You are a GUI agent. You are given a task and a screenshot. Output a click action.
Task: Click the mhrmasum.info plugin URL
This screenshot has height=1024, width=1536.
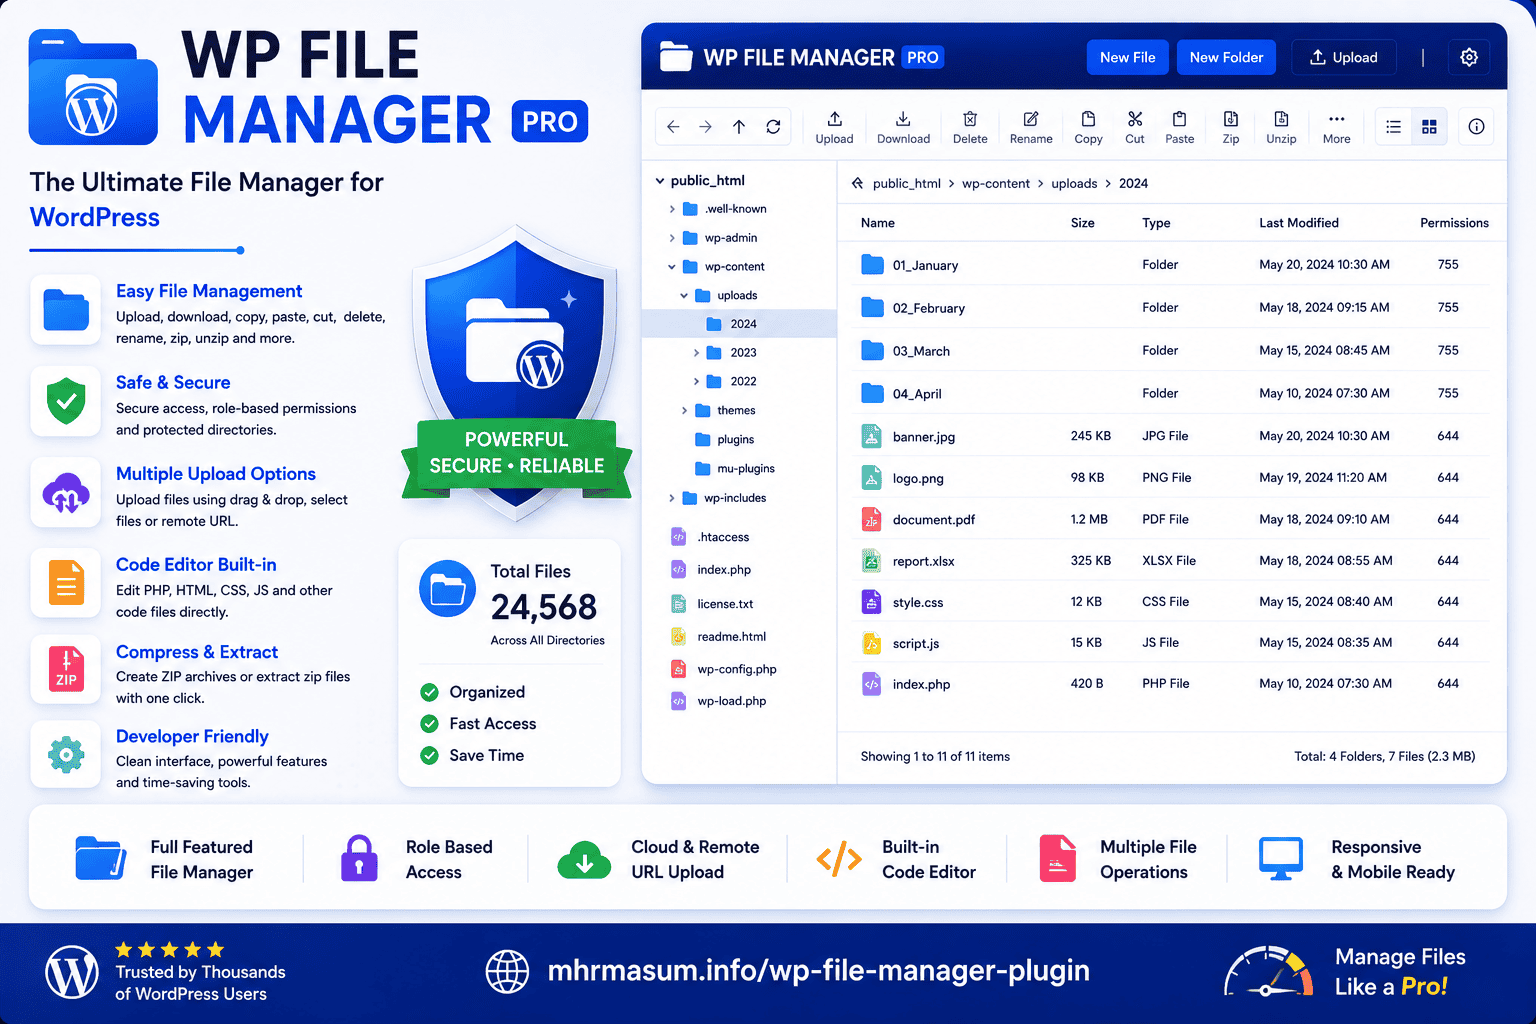click(x=818, y=971)
